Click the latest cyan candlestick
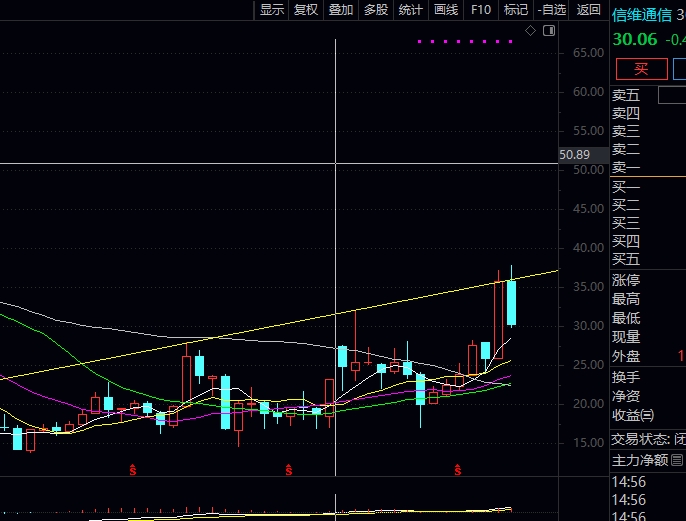This screenshot has height=521, width=686. point(511,303)
